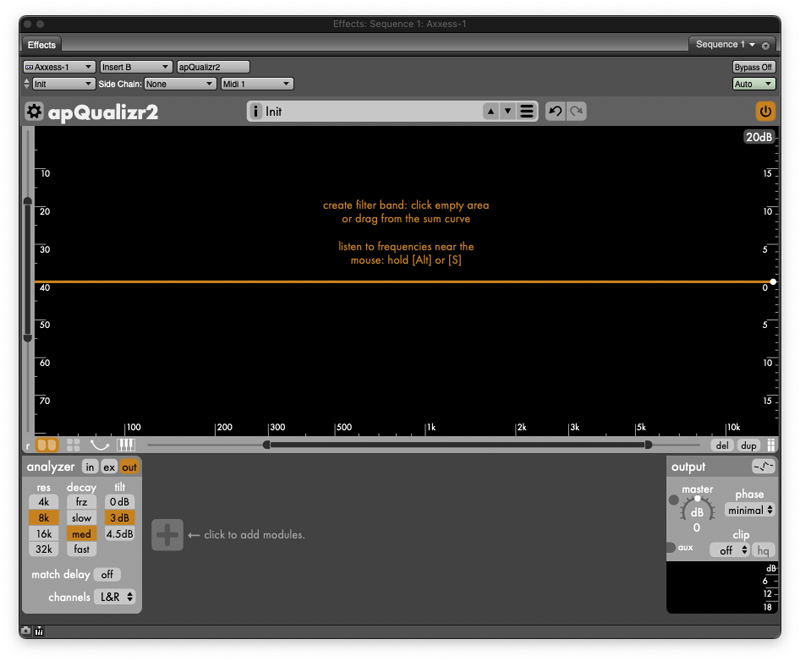800x661 pixels.
Task: Toggle the orange plugin power button
Action: click(765, 111)
